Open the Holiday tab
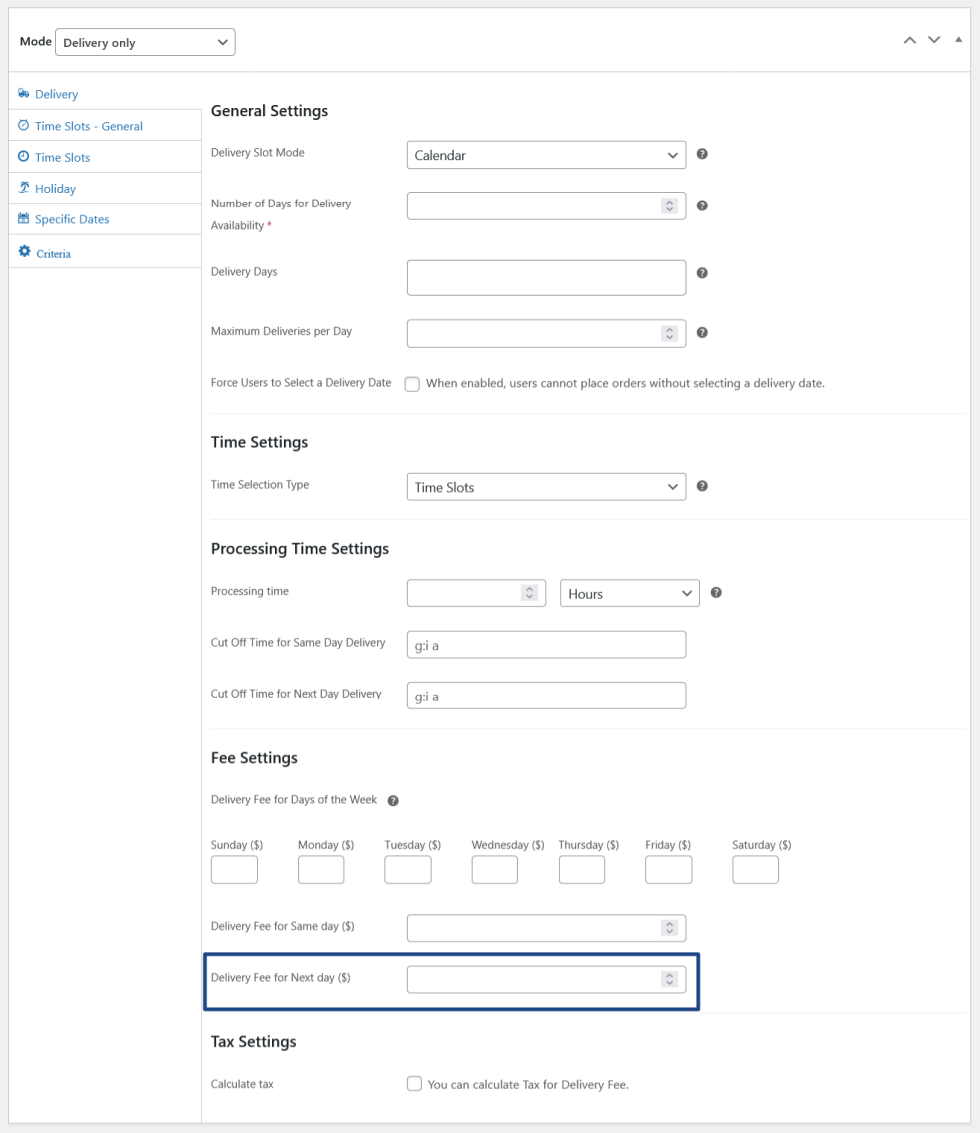The image size is (980, 1133). pyautogui.click(x=55, y=188)
